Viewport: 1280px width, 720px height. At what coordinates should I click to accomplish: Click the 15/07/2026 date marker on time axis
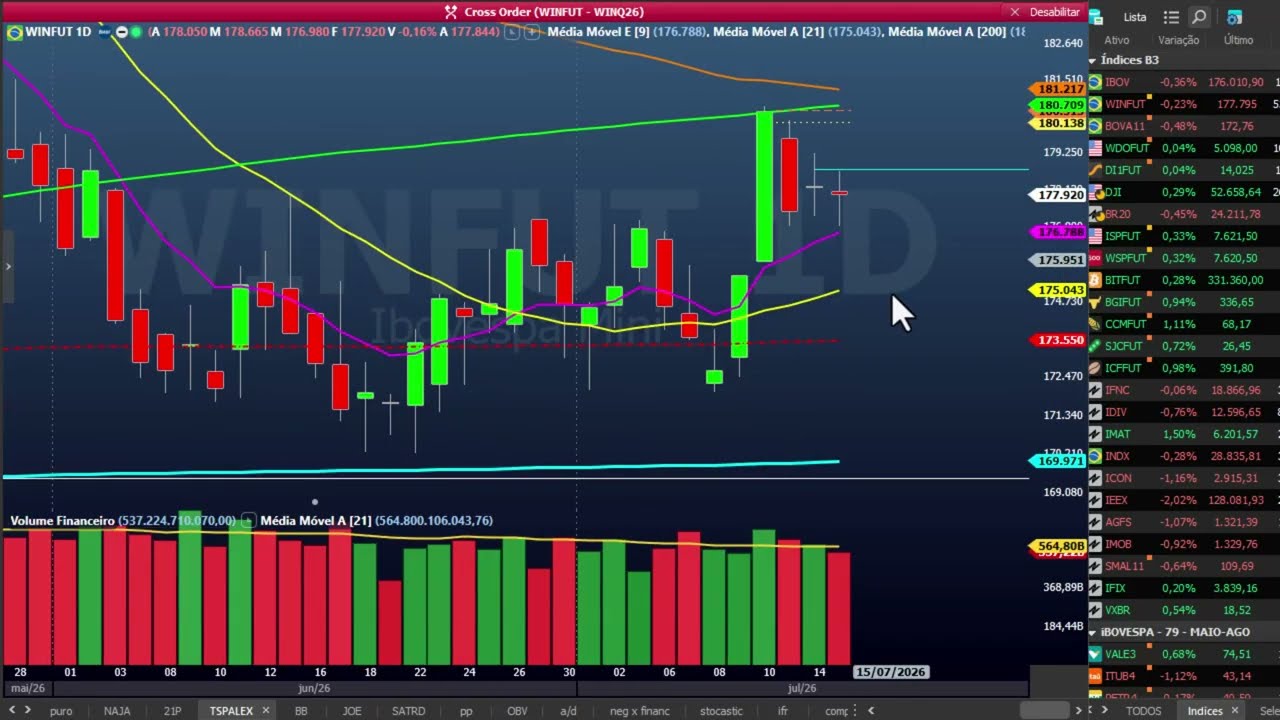pos(891,672)
